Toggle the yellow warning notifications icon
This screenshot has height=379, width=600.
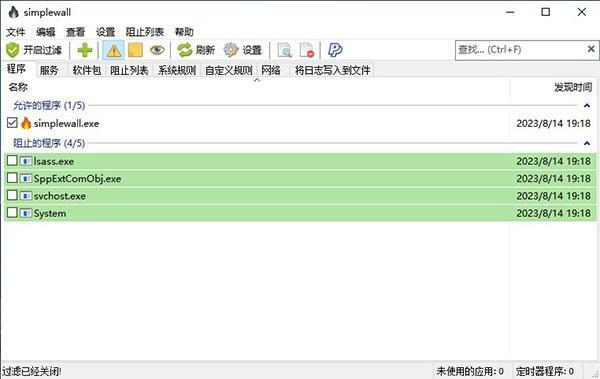point(114,50)
